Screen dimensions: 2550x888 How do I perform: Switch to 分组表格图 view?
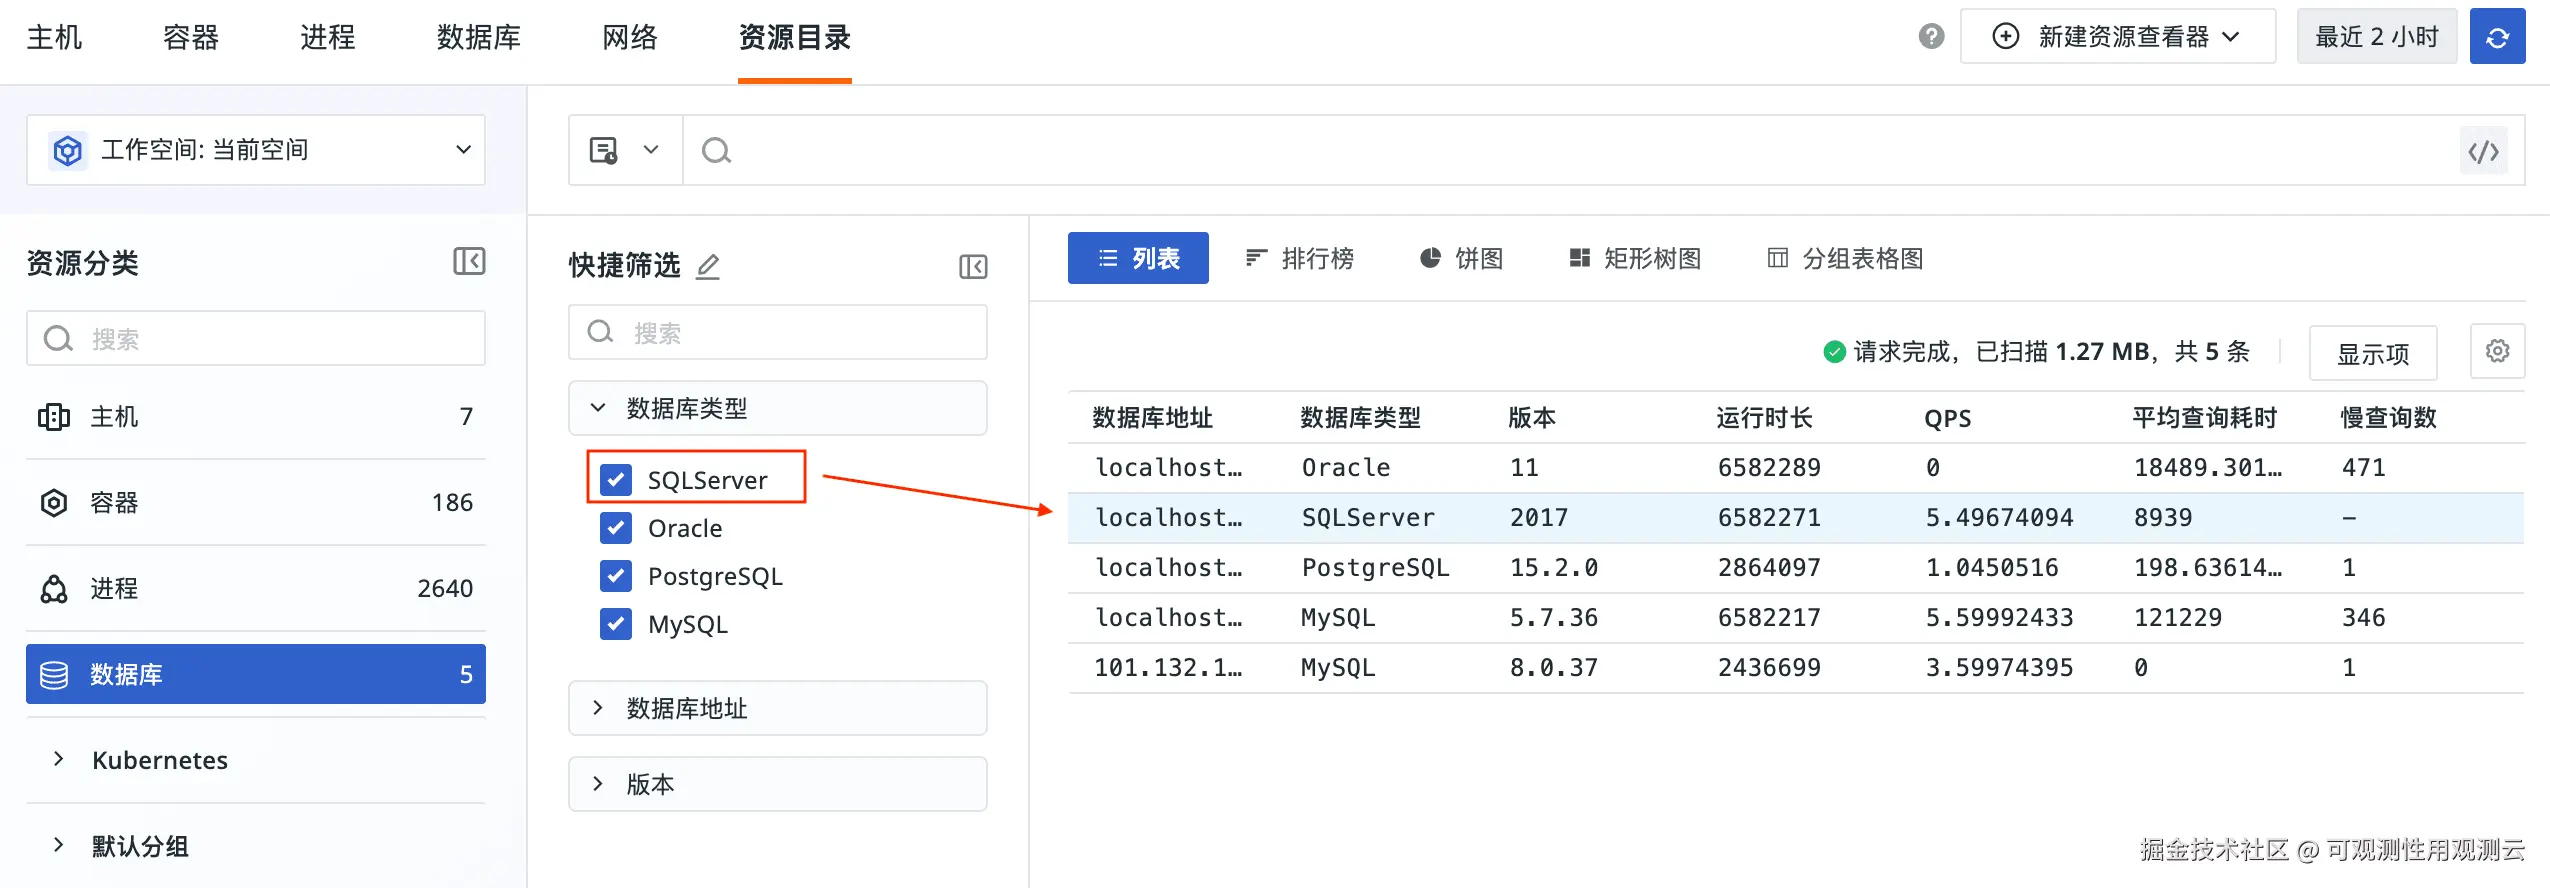(1845, 258)
